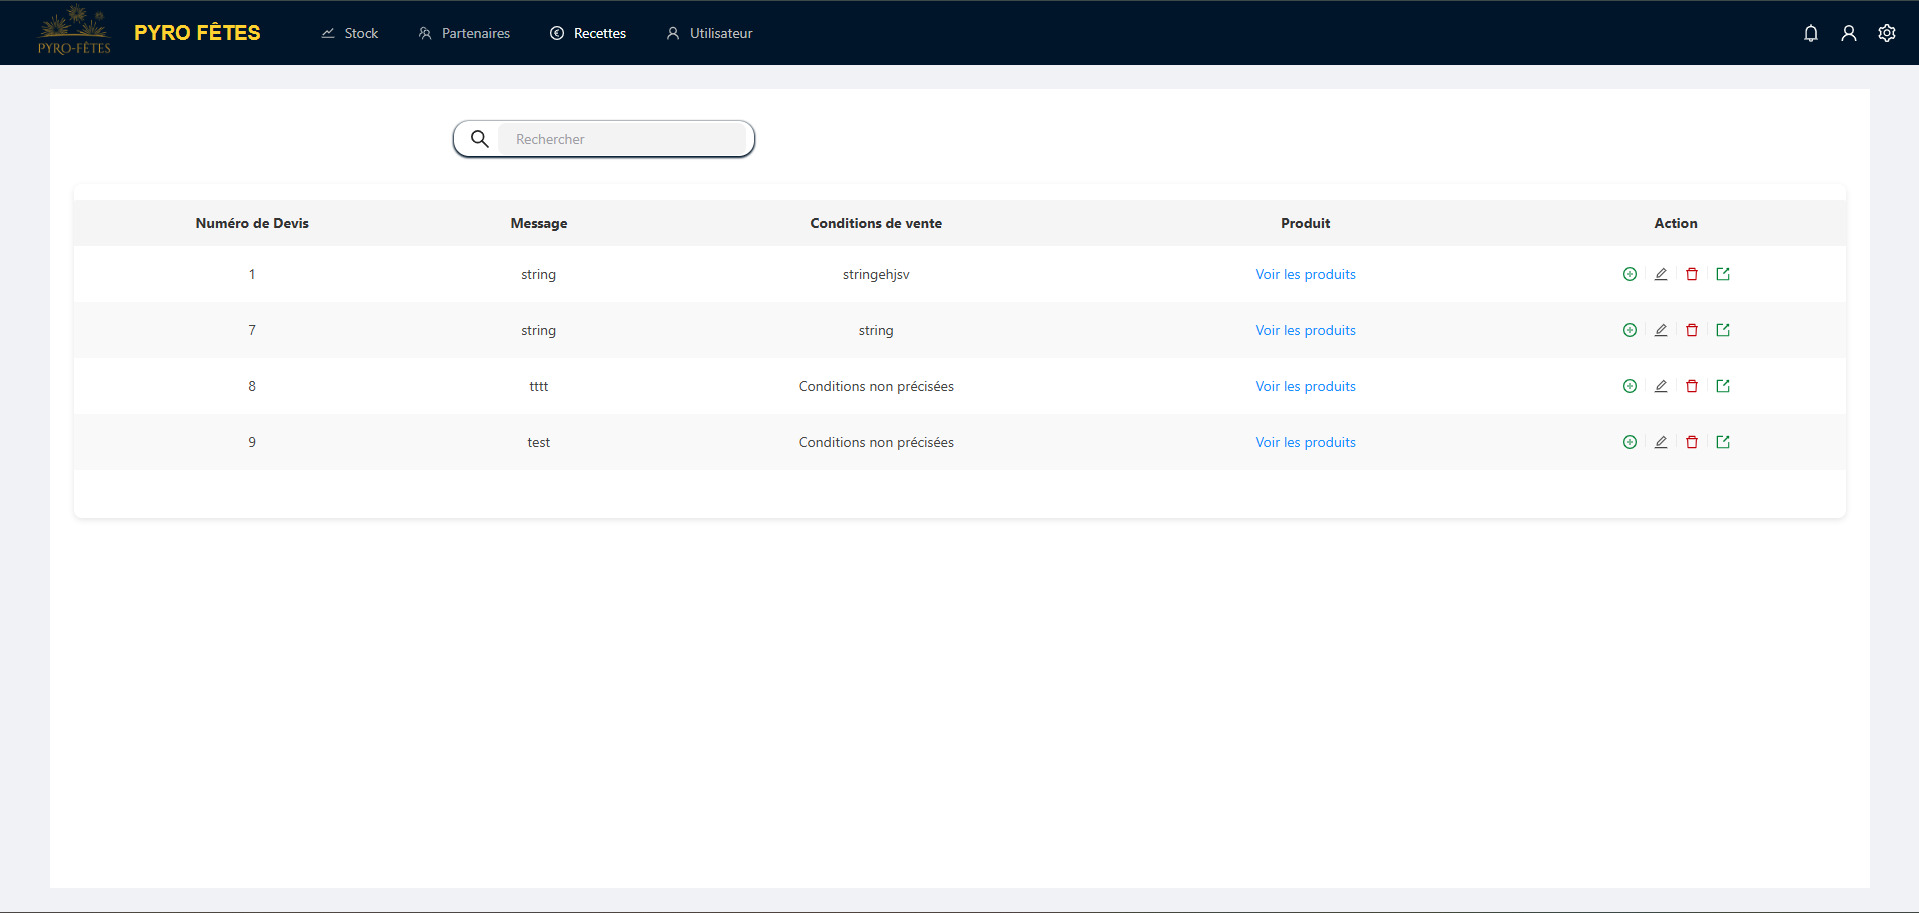Click the export icon in quote 7 row
The width and height of the screenshot is (1919, 913).
tap(1722, 330)
